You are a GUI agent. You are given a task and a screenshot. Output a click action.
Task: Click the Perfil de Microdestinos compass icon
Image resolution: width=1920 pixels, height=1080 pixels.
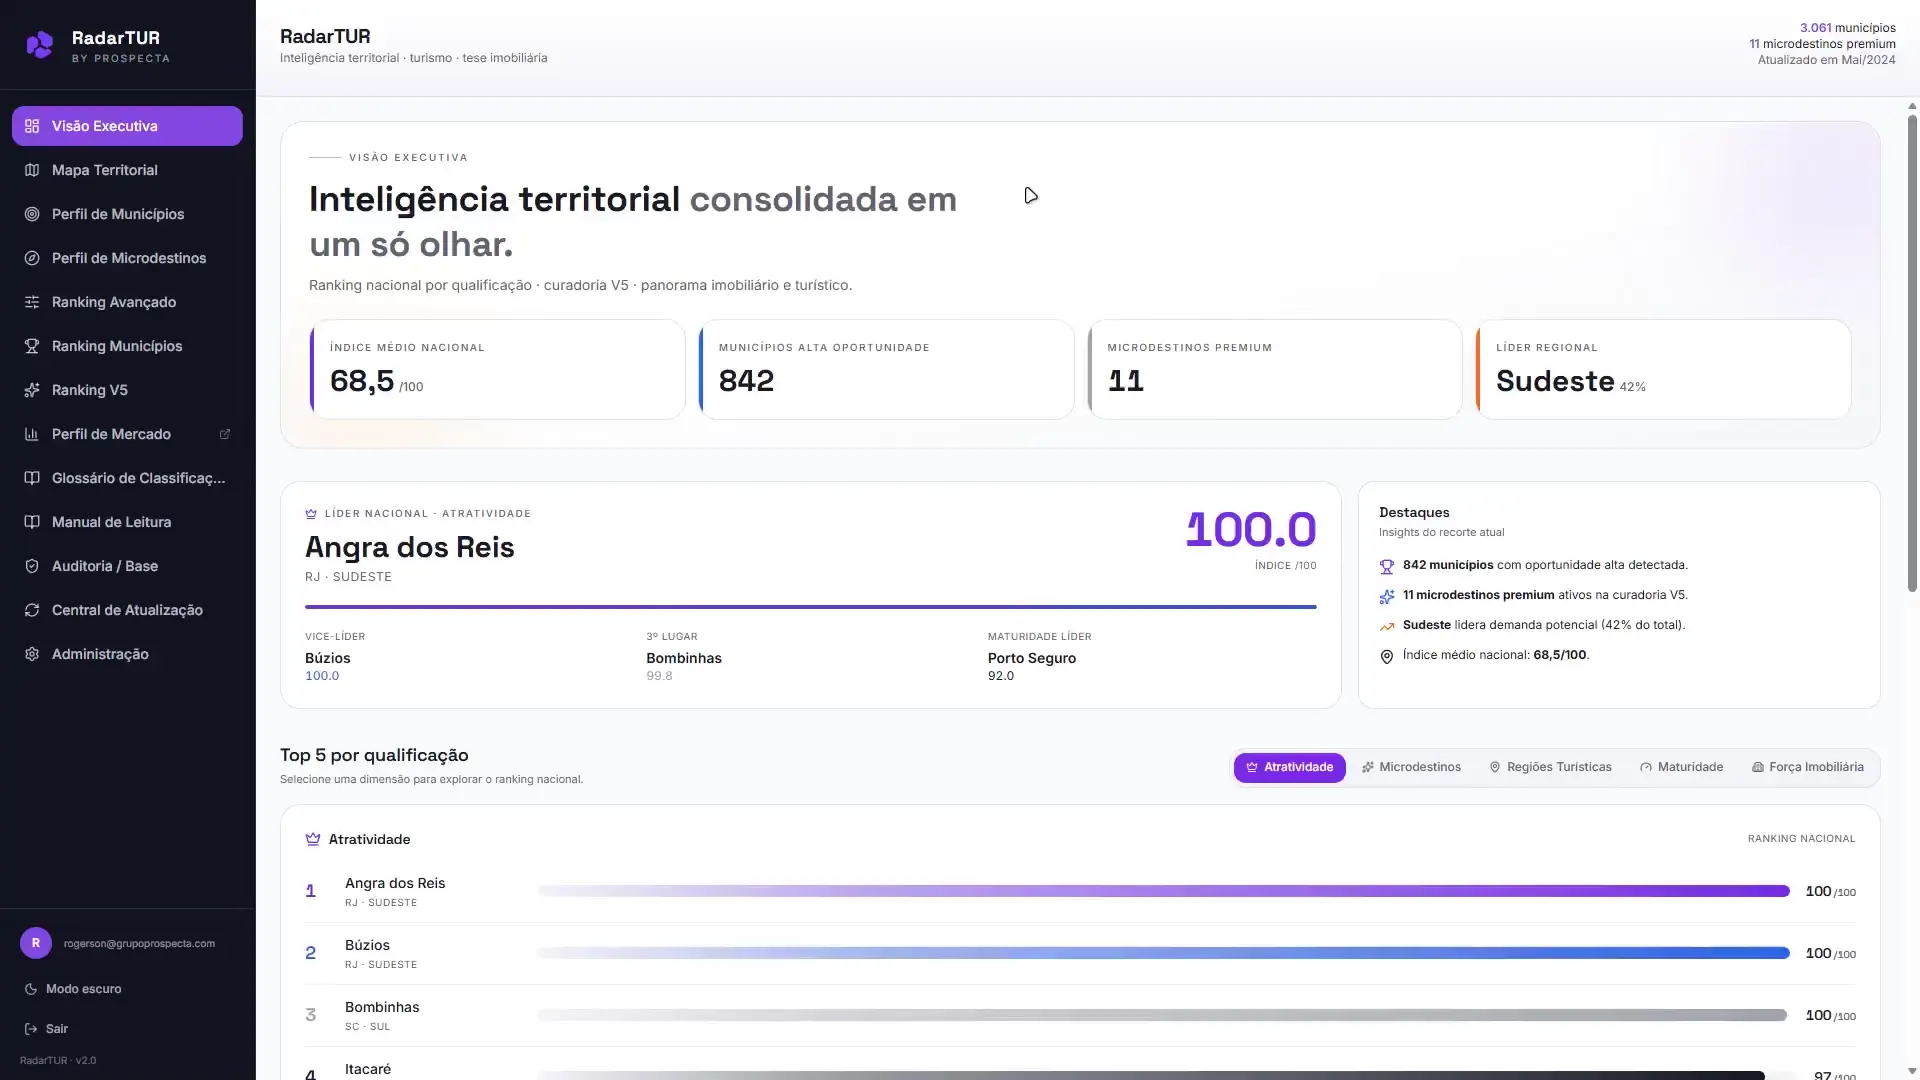coord(32,258)
